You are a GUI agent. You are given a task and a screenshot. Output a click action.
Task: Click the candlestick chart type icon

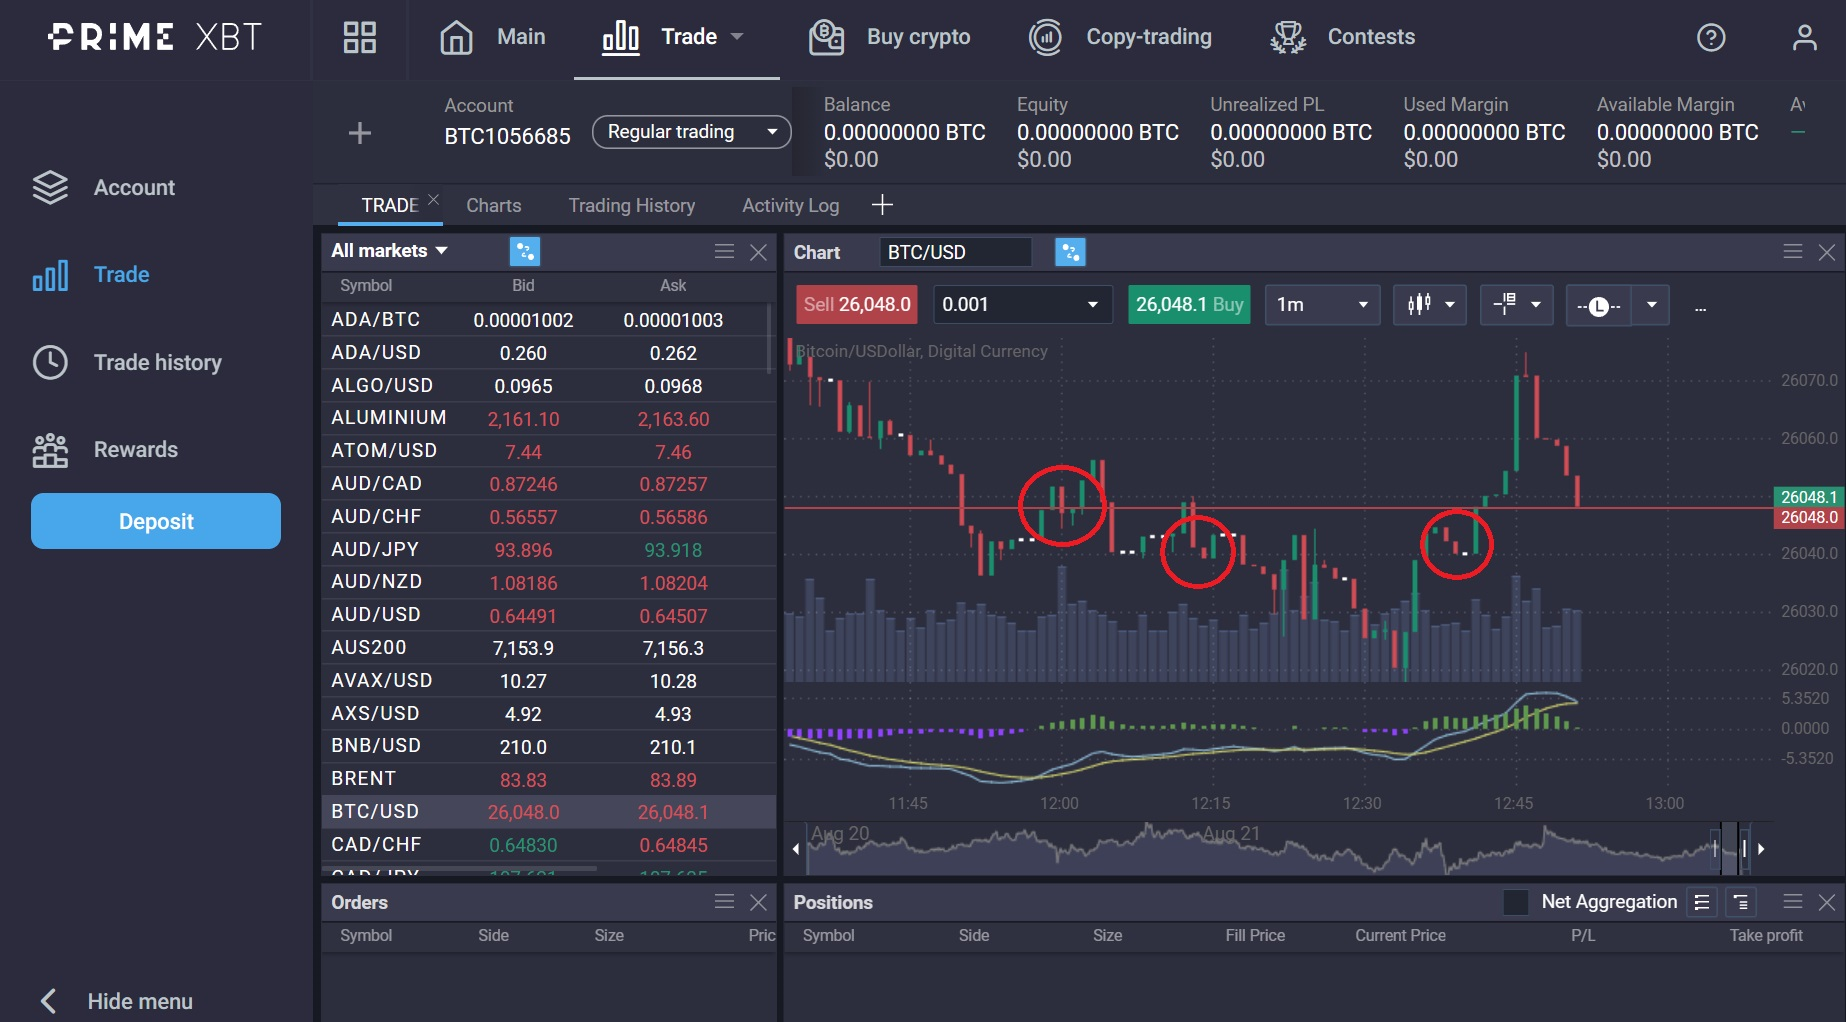pyautogui.click(x=1419, y=305)
